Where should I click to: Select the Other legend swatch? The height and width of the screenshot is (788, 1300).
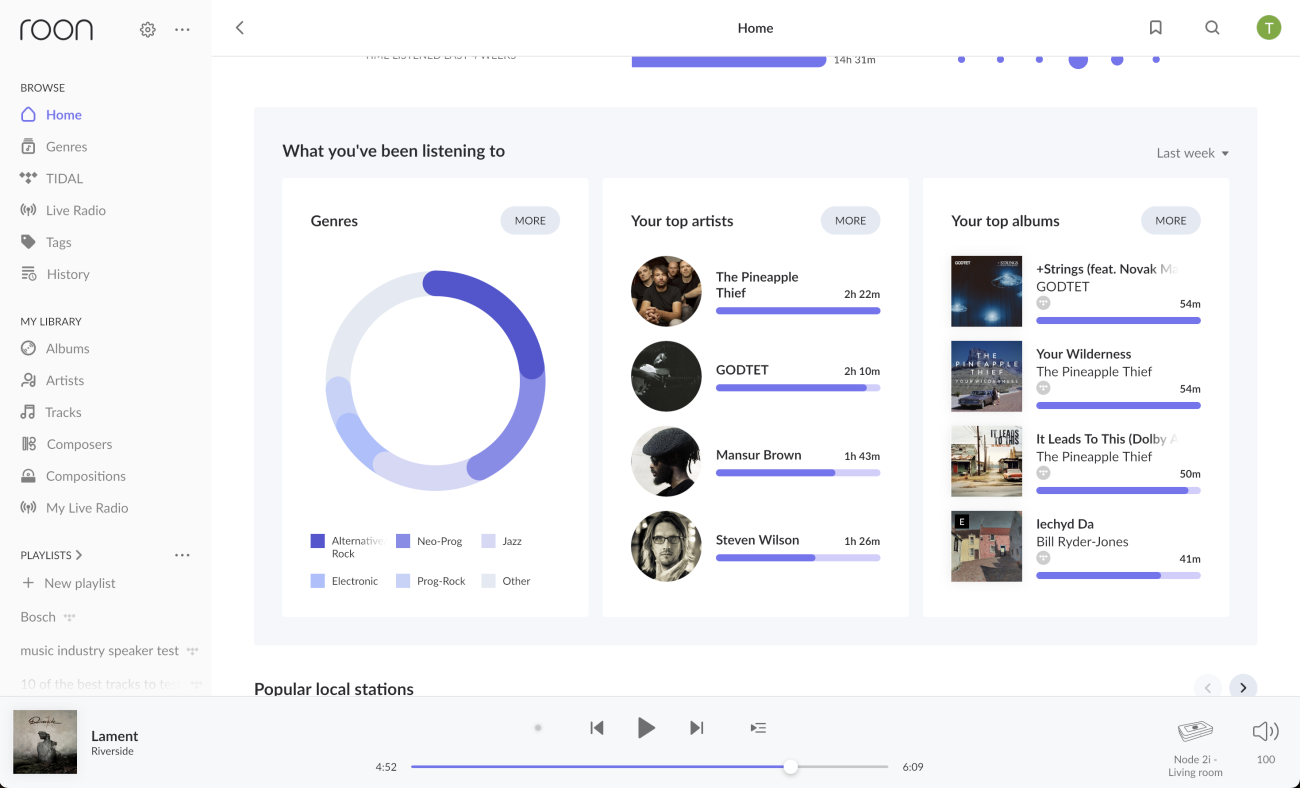(x=488, y=581)
